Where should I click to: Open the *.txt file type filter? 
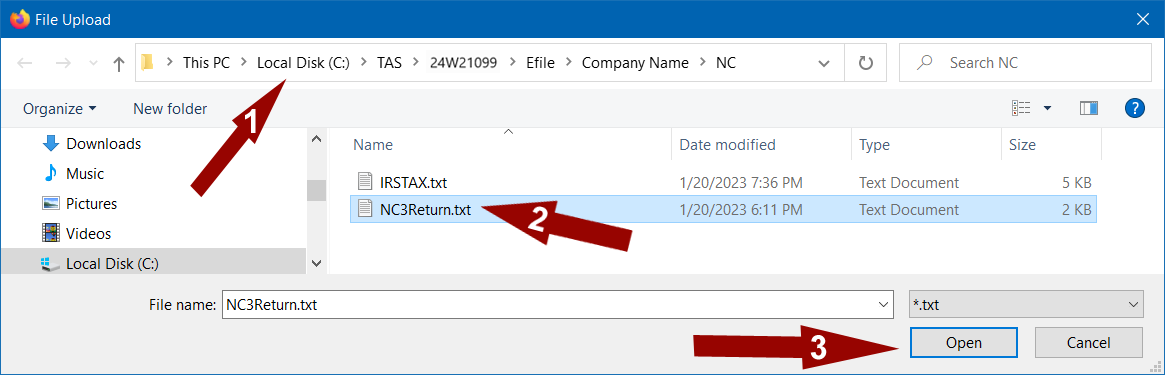tap(1026, 304)
